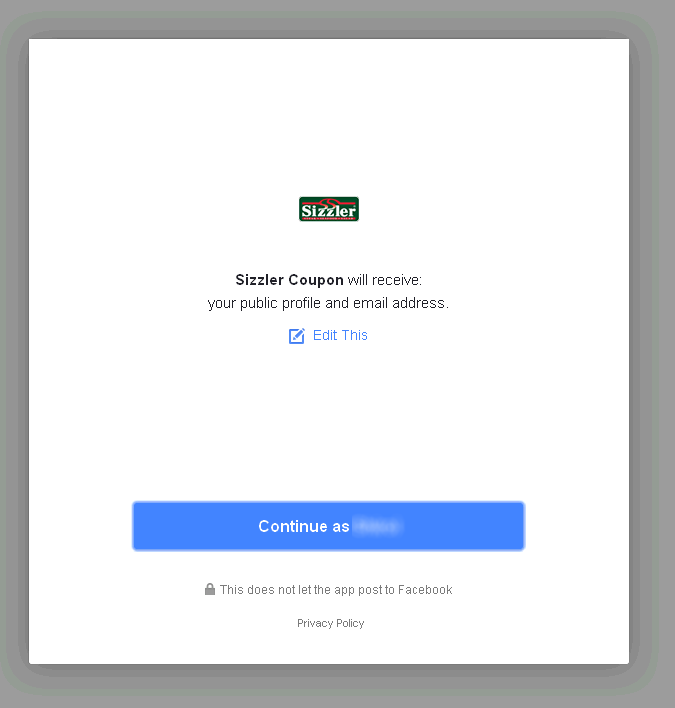Click the Sizzler logo image
Screen dimensions: 675x708
point(329,209)
